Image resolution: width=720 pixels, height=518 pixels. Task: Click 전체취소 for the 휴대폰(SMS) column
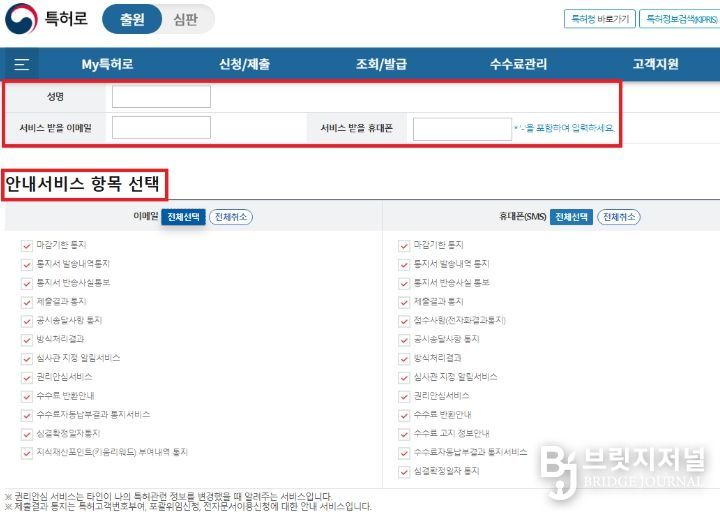point(619,217)
